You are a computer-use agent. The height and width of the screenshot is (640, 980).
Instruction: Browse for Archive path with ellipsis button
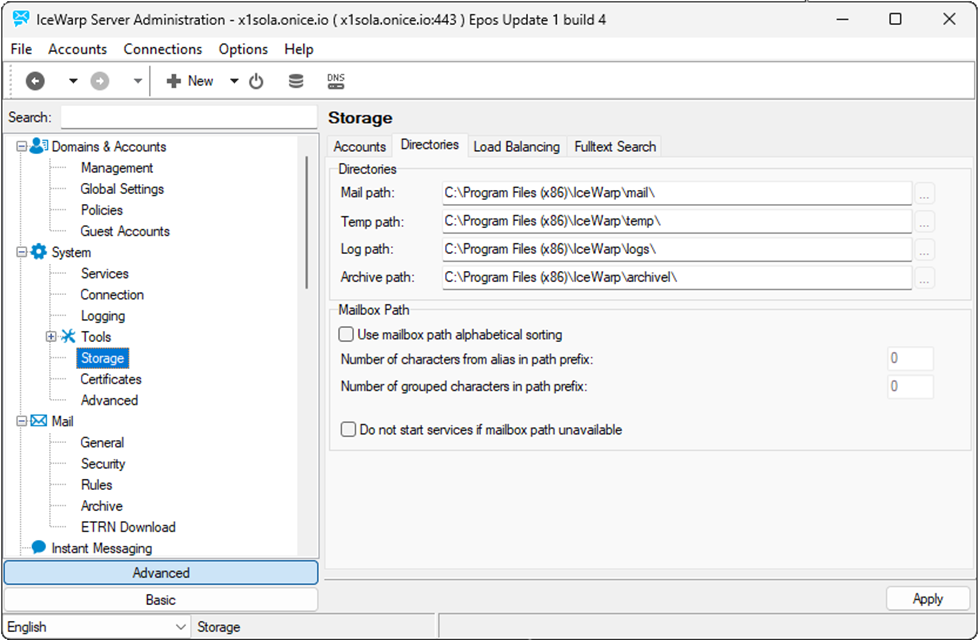pos(924,278)
